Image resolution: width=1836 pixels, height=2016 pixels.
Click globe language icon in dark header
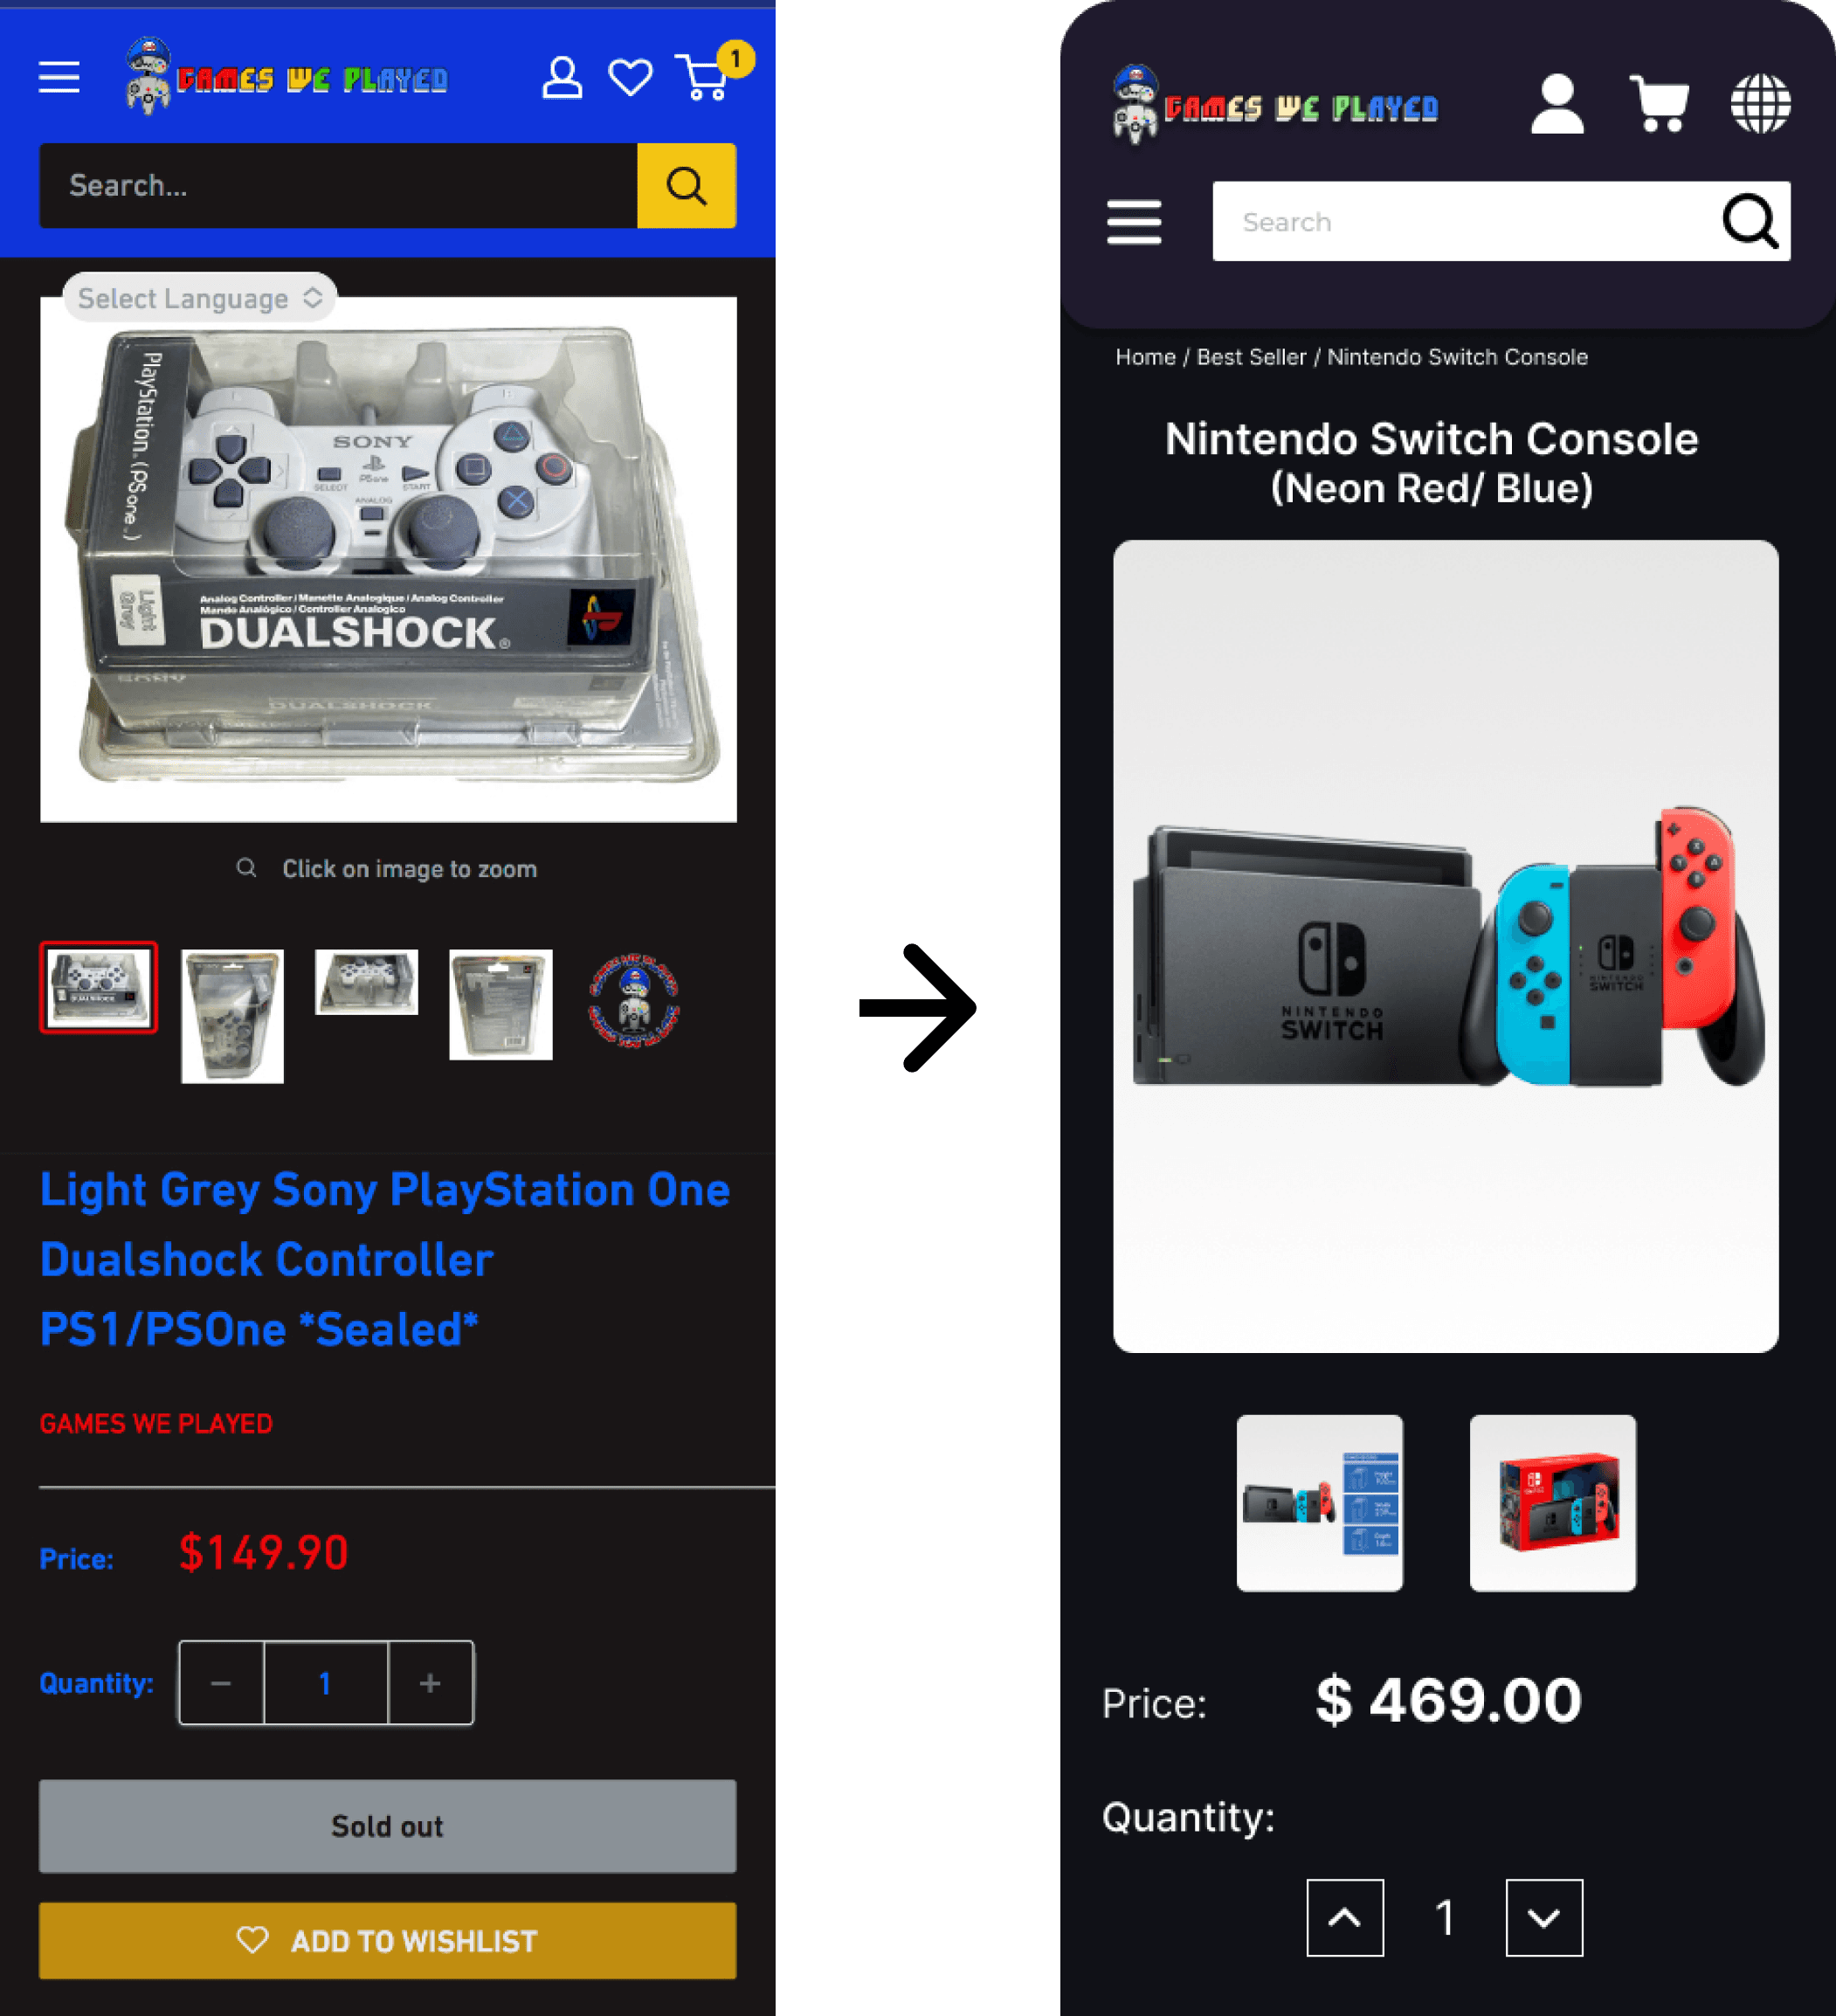click(1760, 103)
